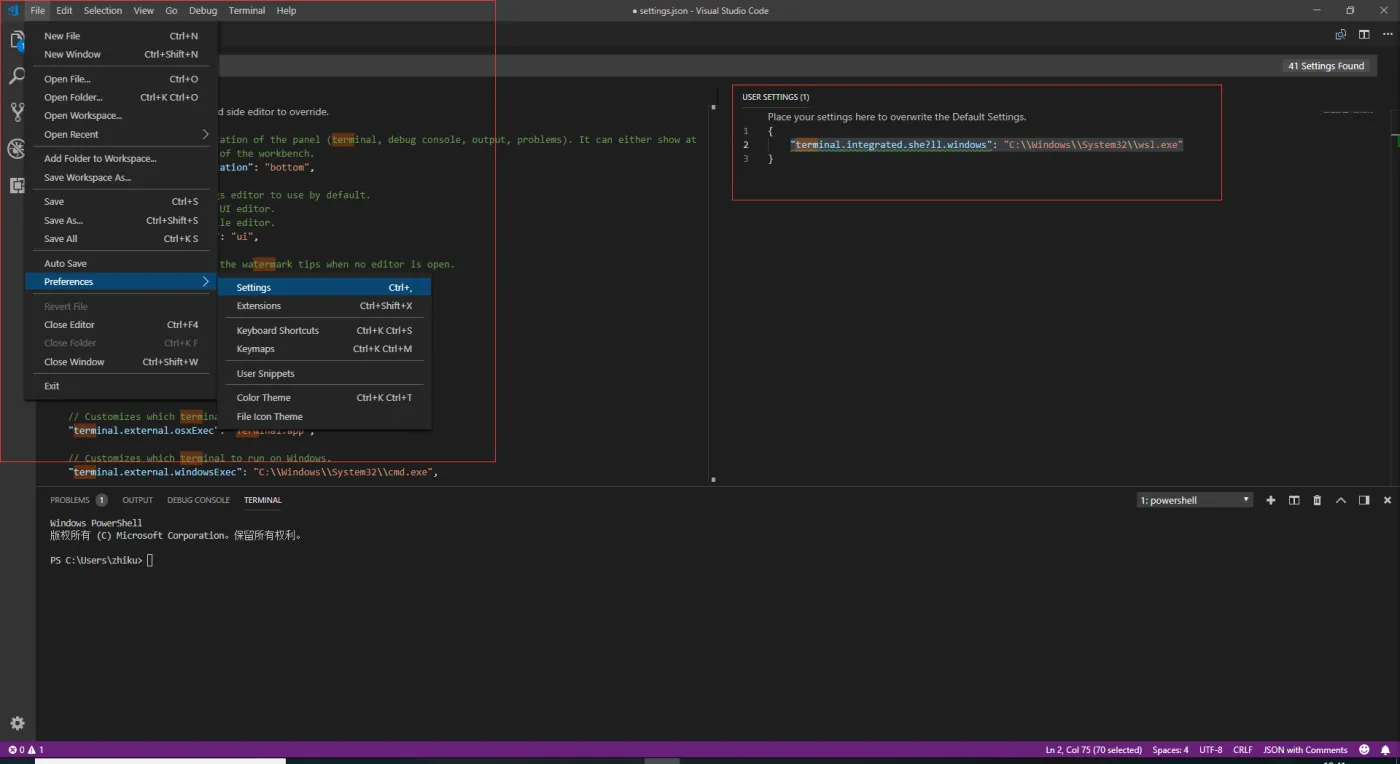Click the smiley feedback icon
1400x764 pixels.
pos(1364,749)
